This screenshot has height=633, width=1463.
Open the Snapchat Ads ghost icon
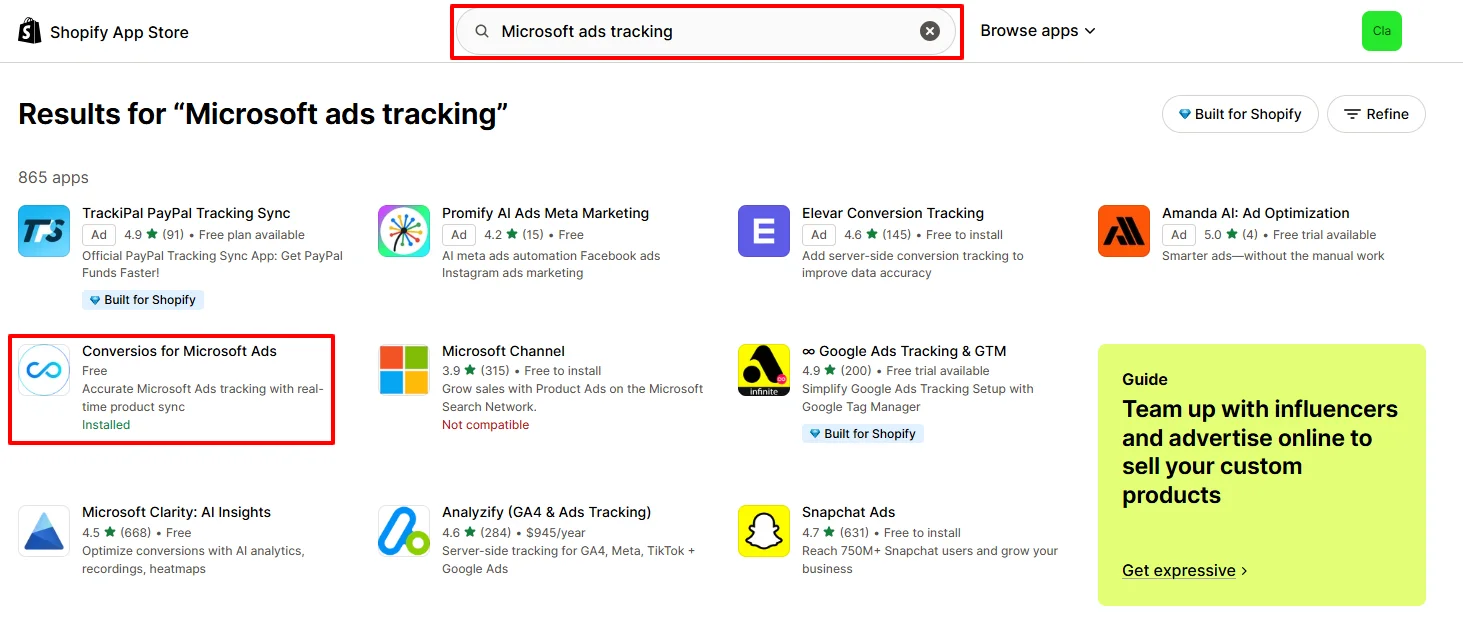pyautogui.click(x=763, y=531)
